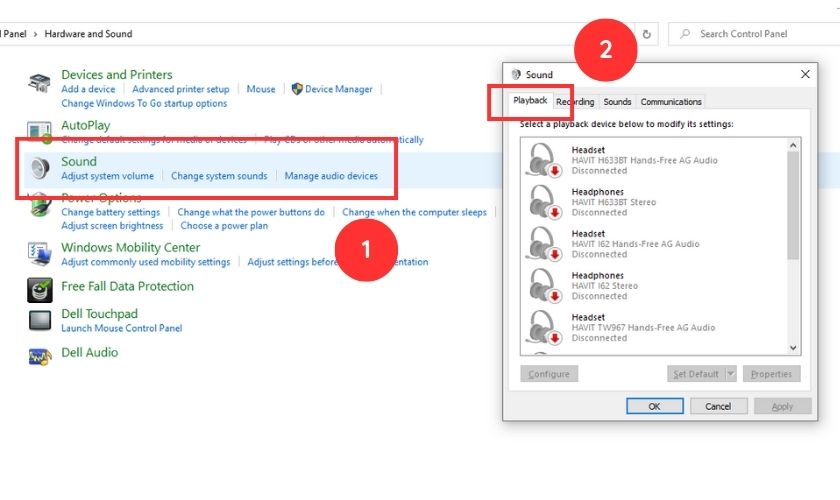Open the Devices and Printers icon
Image resolution: width=840 pixels, height=500 pixels.
pyautogui.click(x=40, y=83)
